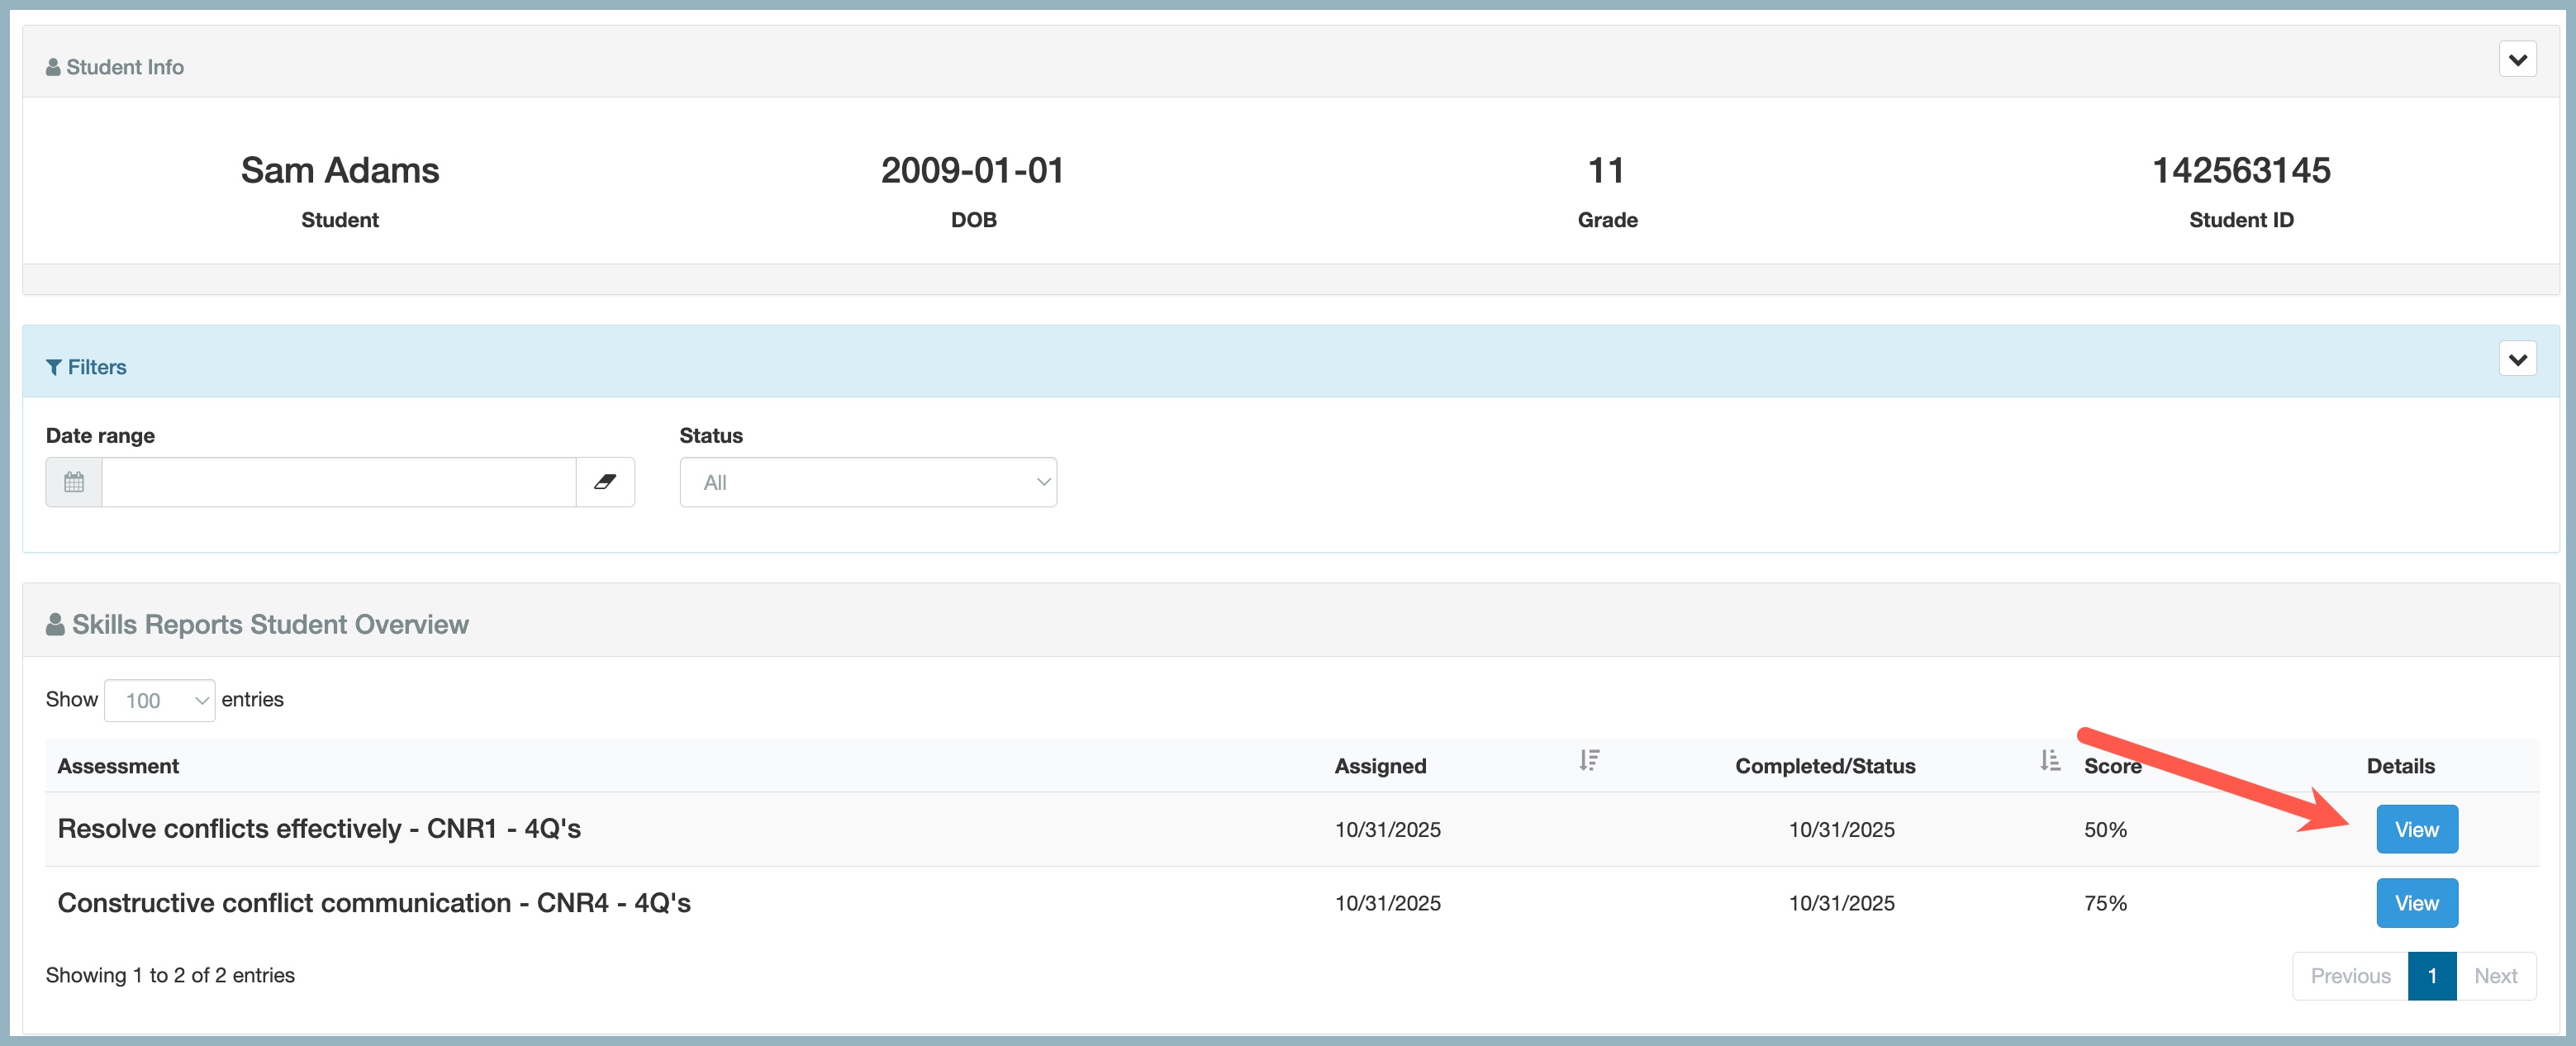Go to Next page
The height and width of the screenshot is (1046, 2576).
pos(2494,976)
